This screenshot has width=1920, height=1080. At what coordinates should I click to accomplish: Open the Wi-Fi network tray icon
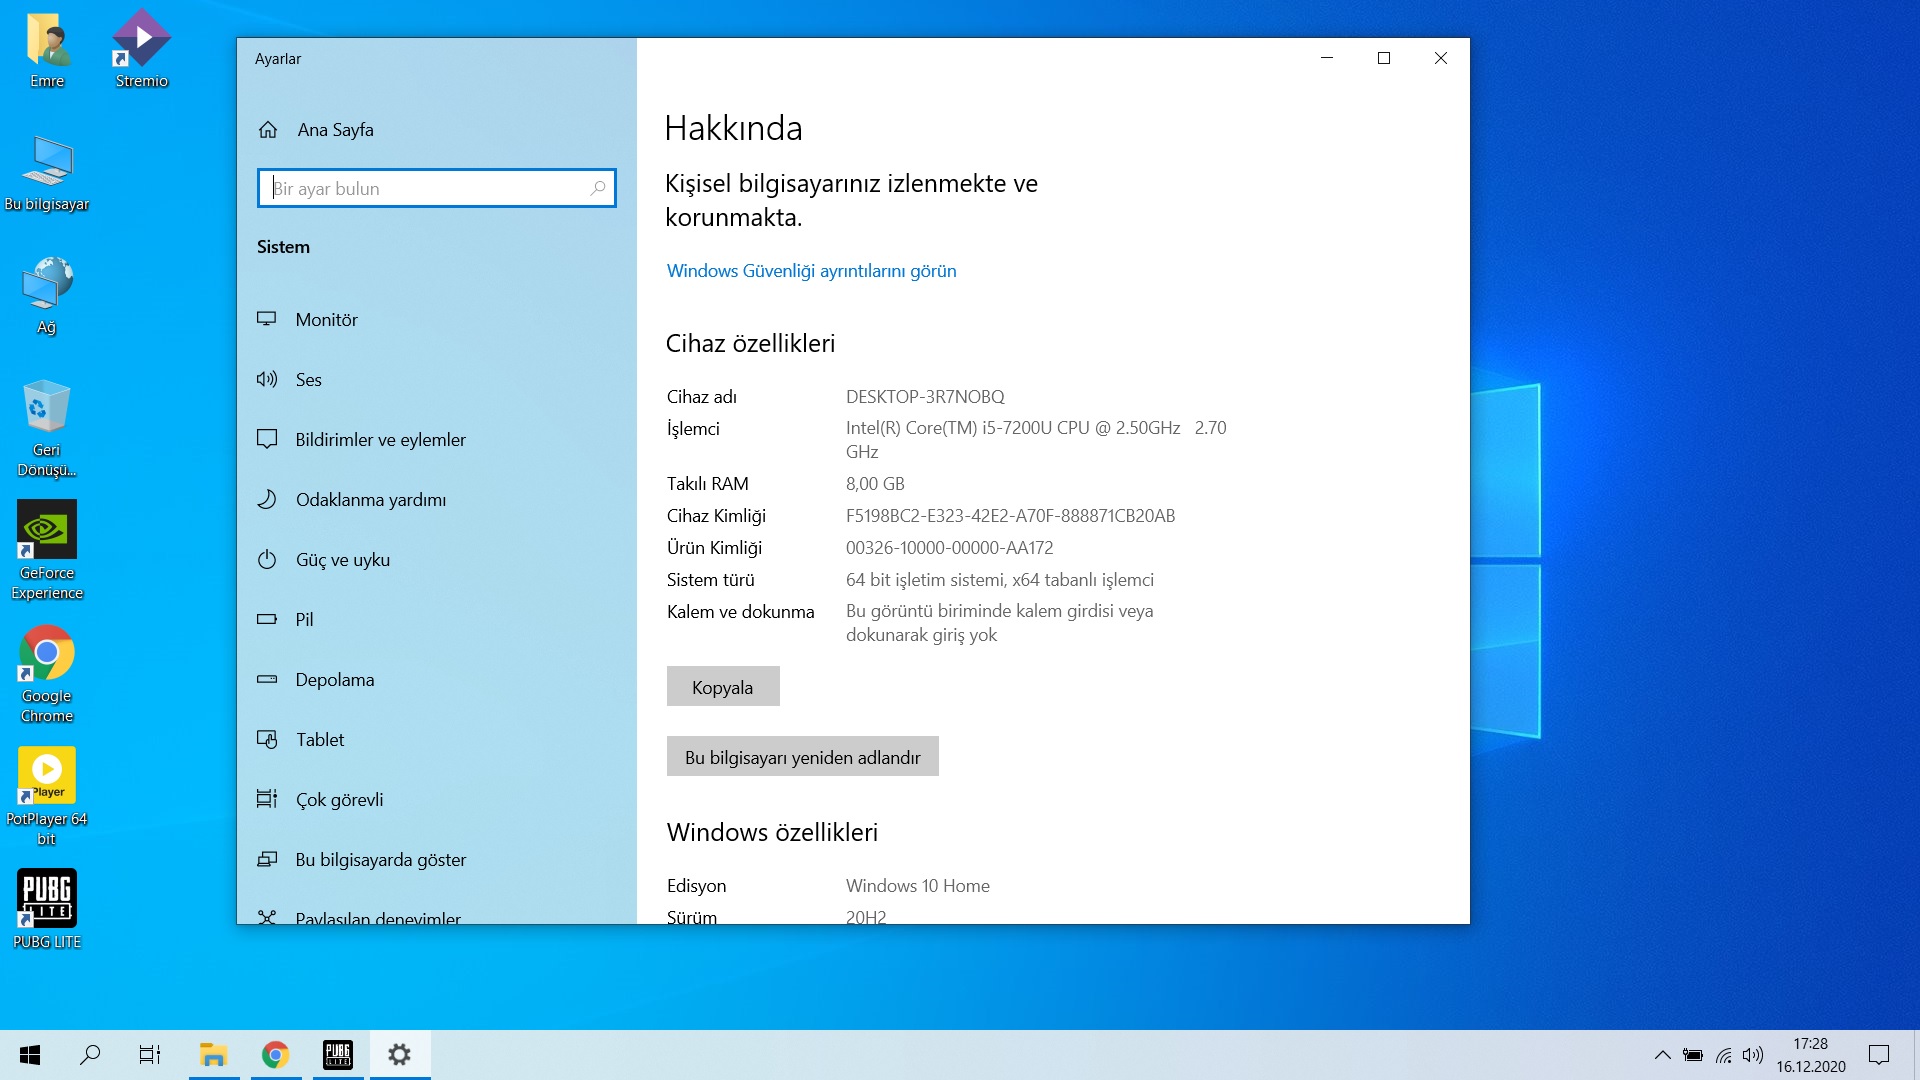point(1723,1055)
